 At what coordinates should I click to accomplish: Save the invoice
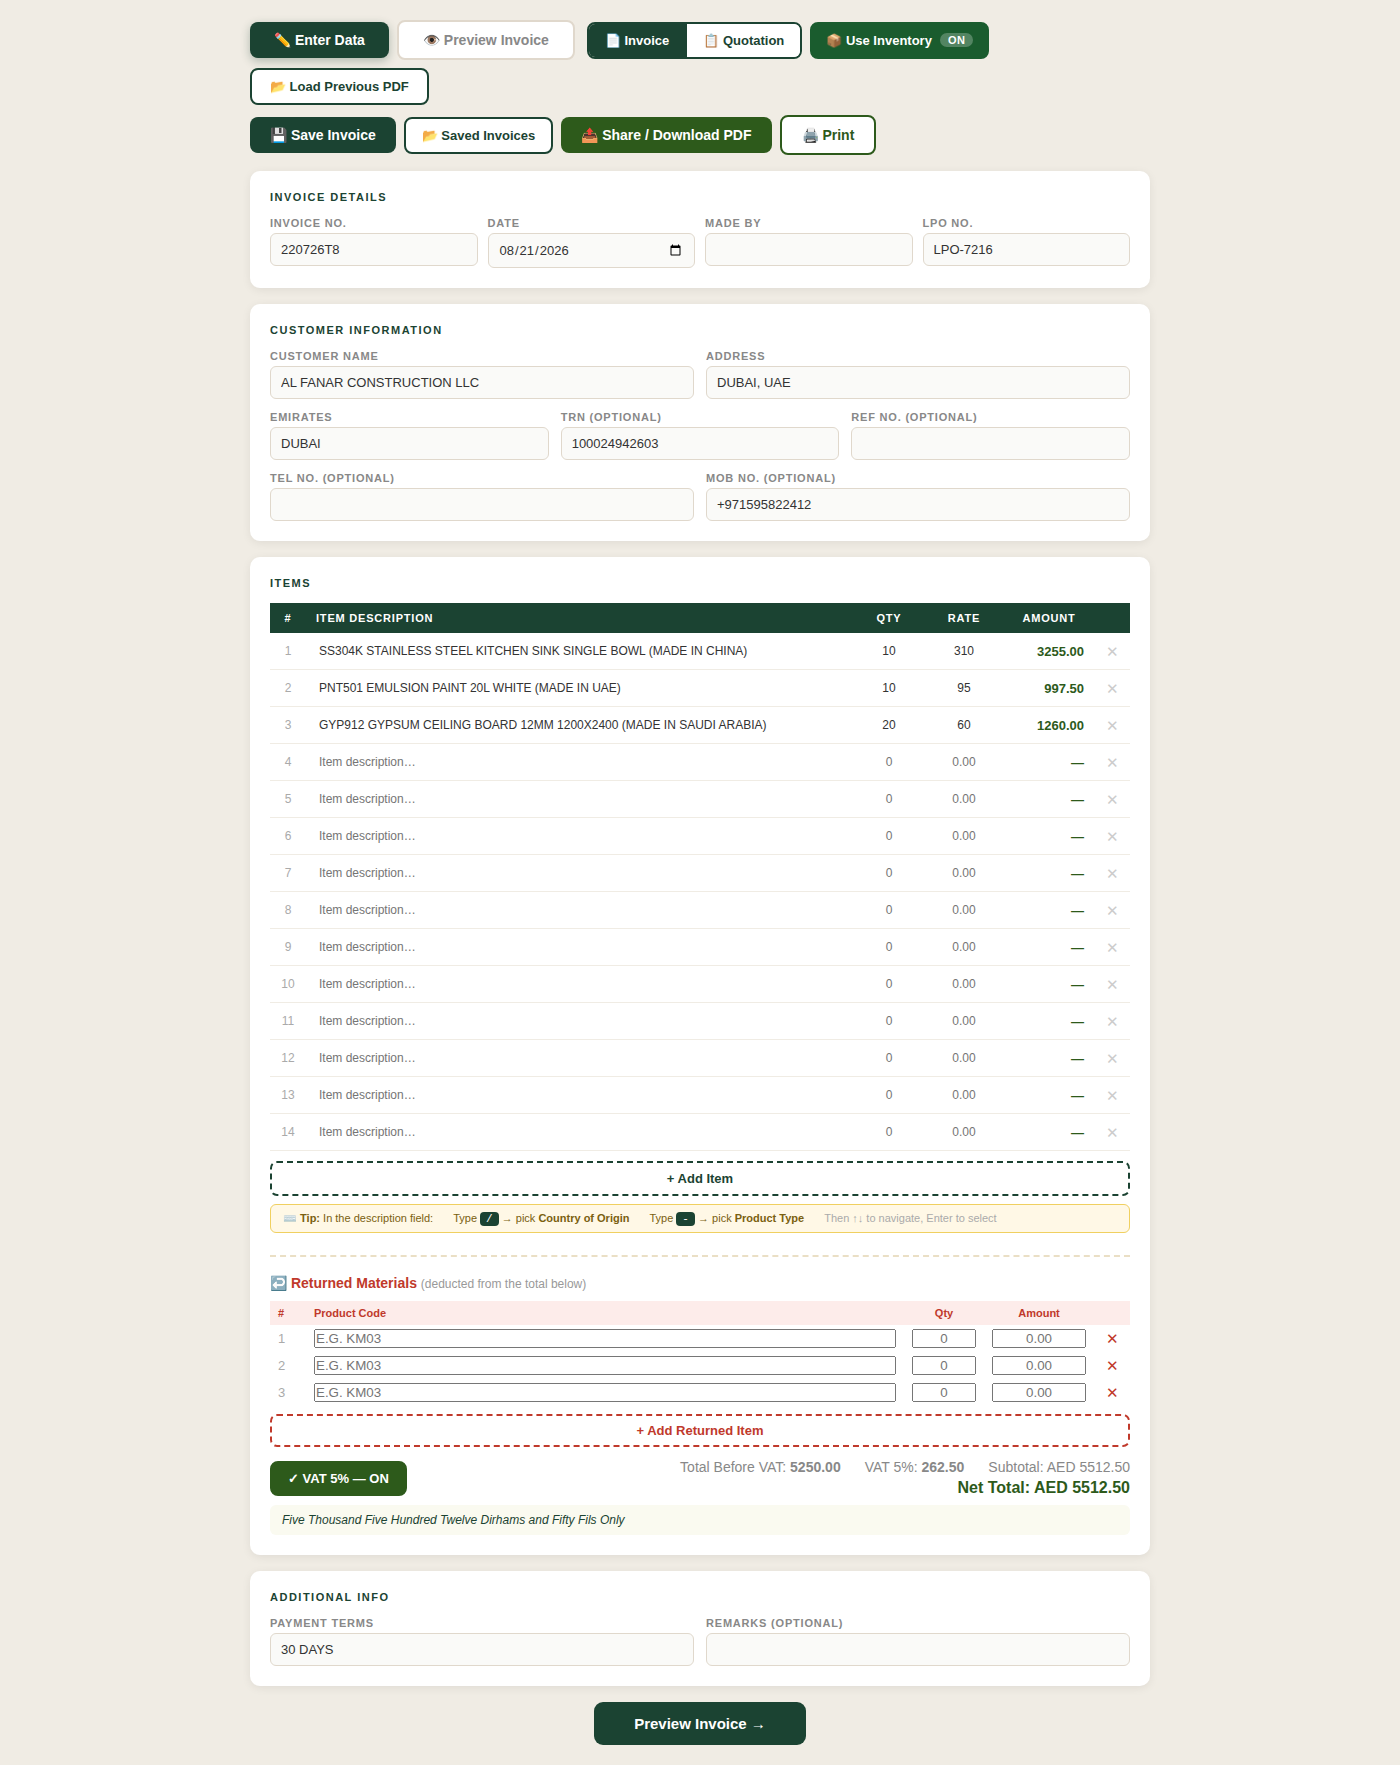(323, 135)
